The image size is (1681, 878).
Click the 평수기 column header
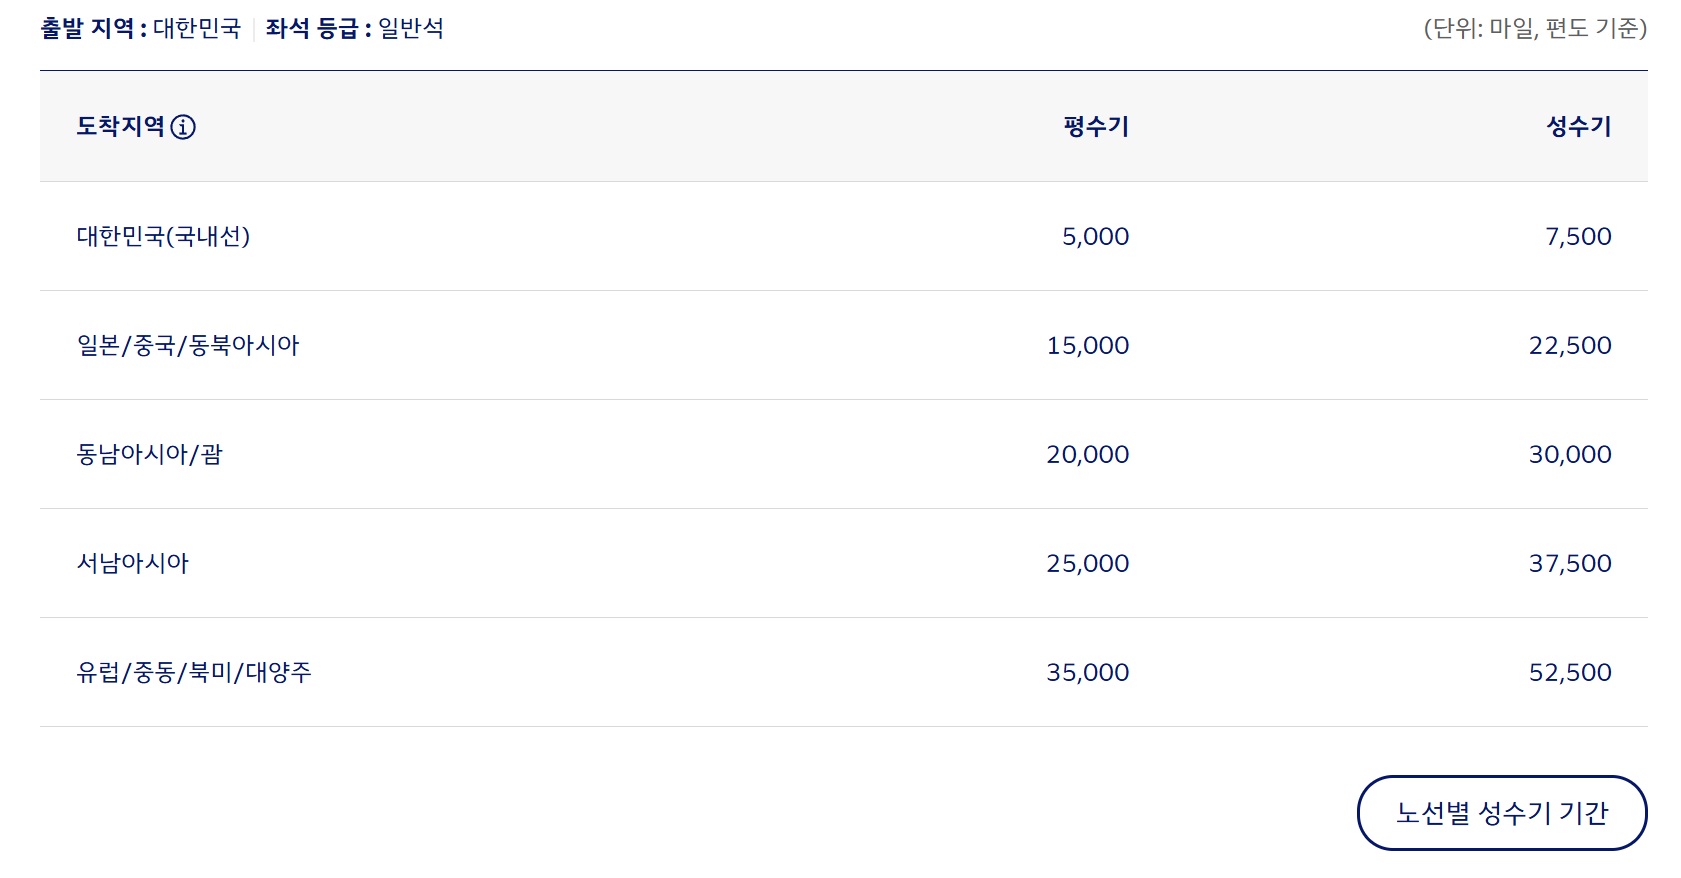tap(1096, 126)
